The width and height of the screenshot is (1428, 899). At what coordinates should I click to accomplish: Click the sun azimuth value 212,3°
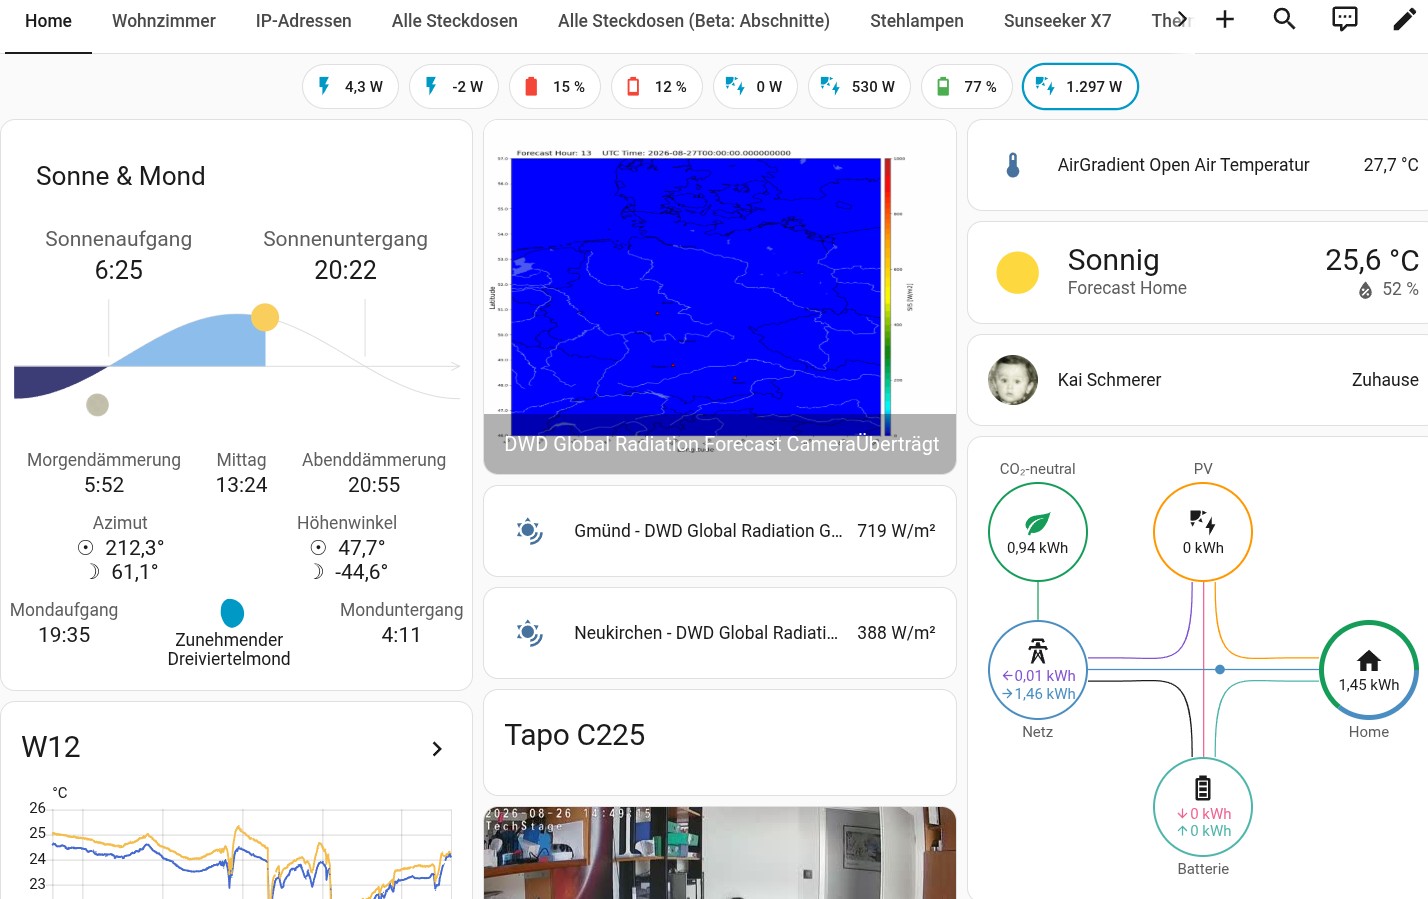[x=134, y=548]
